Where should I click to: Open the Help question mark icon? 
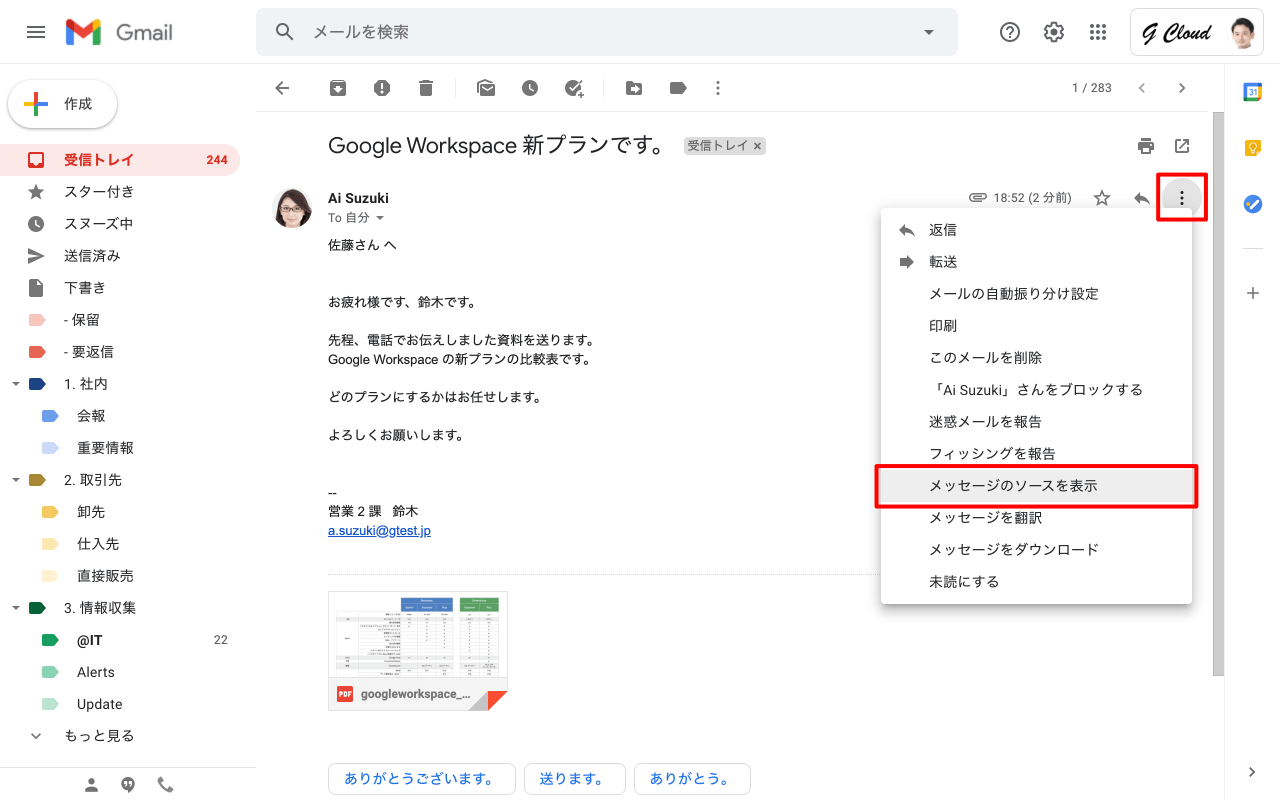[1010, 32]
